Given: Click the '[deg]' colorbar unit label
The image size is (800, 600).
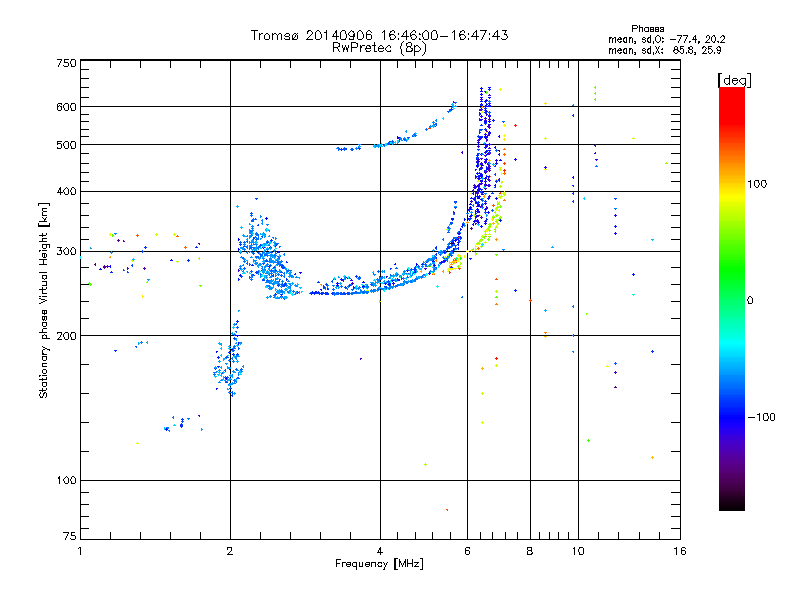Looking at the screenshot, I should pyautogui.click(x=734, y=80).
